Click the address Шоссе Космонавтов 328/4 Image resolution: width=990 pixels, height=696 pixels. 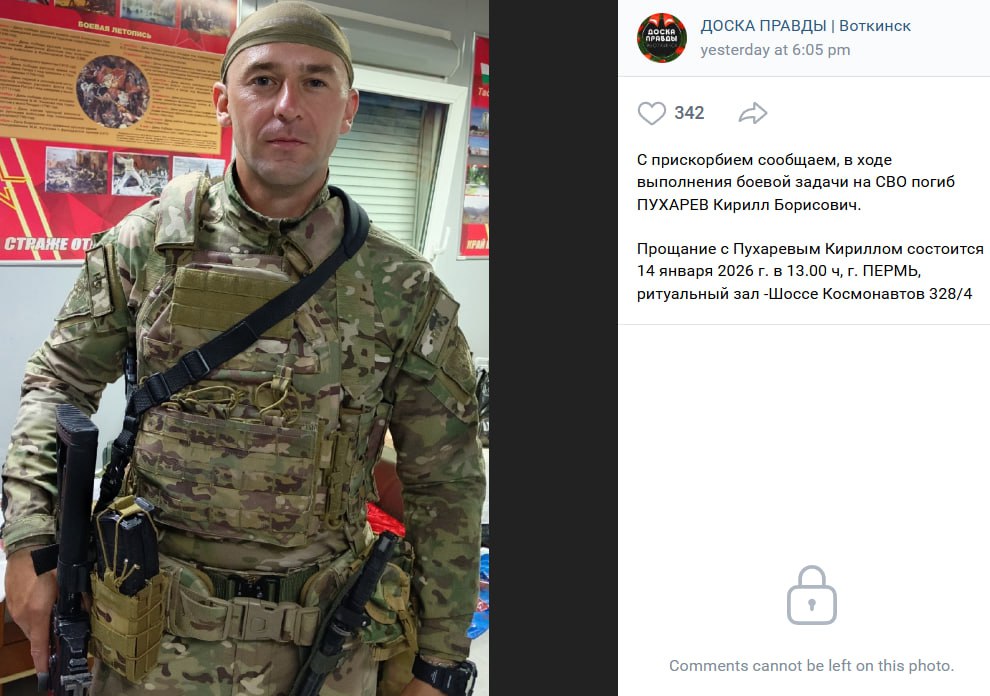(871, 294)
